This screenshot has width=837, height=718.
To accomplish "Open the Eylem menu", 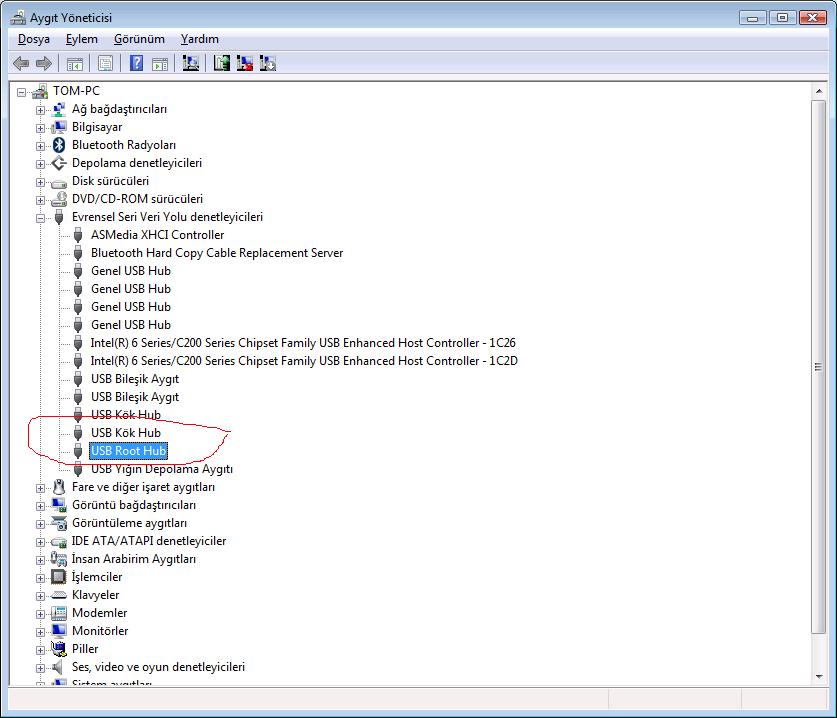I will point(81,39).
